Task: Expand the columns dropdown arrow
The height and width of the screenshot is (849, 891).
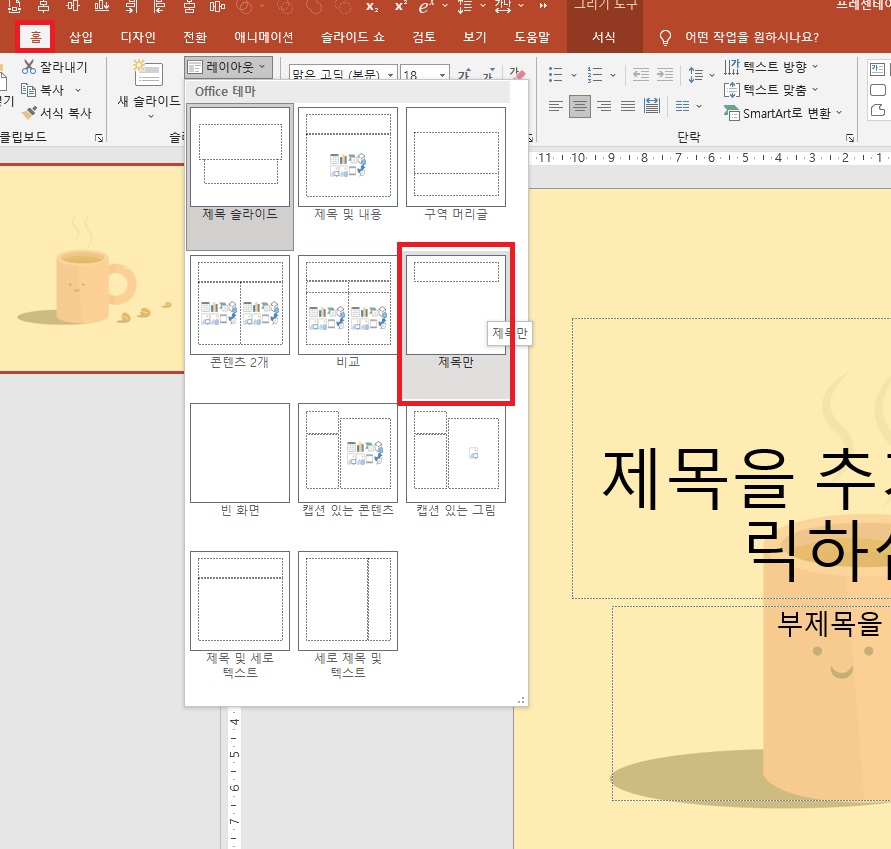Action: 699,106
